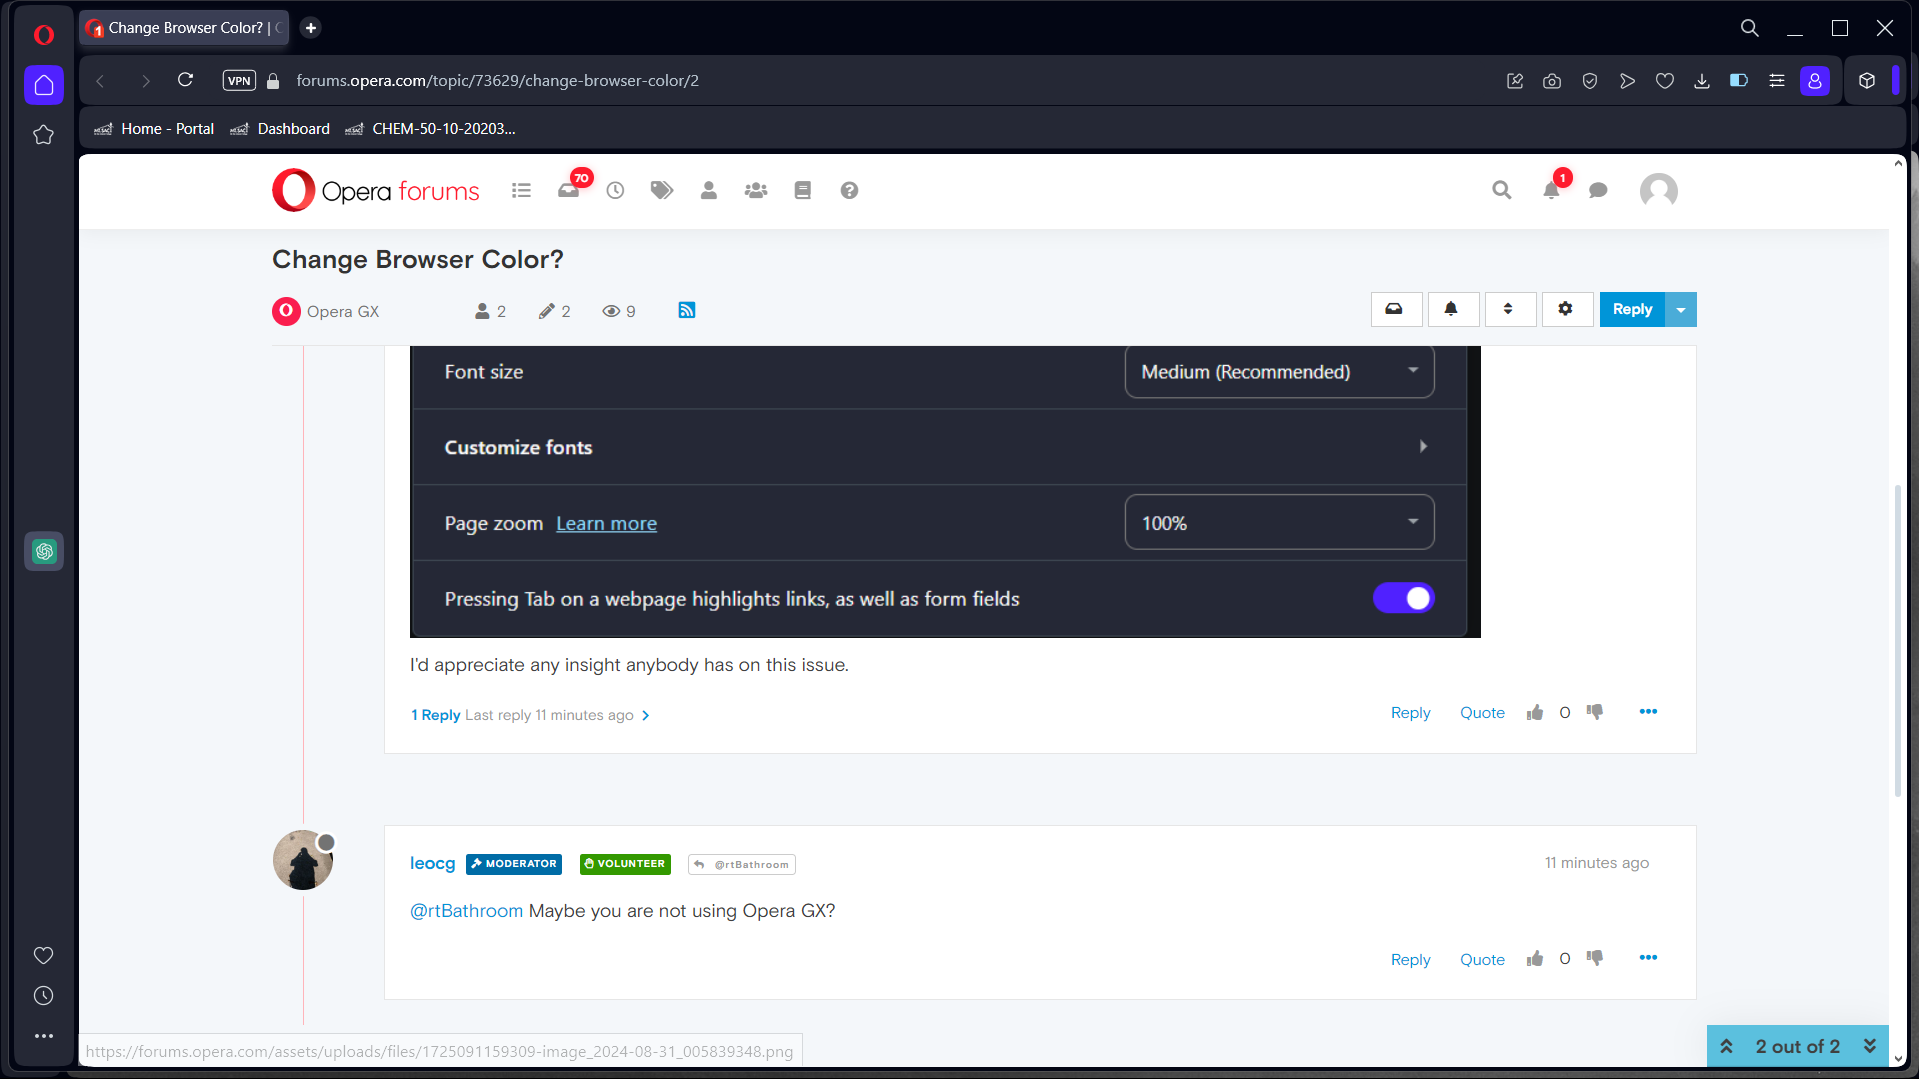The image size is (1919, 1079).
Task: Click the MODERATOR badge
Action: tap(514, 864)
